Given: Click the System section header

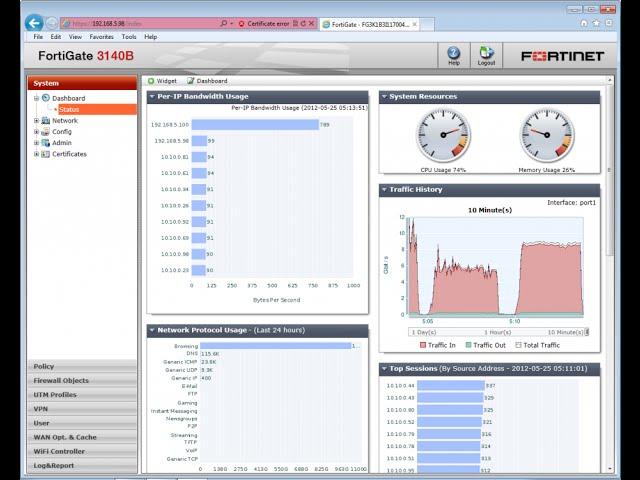Looking at the screenshot, I should click(x=82, y=83).
